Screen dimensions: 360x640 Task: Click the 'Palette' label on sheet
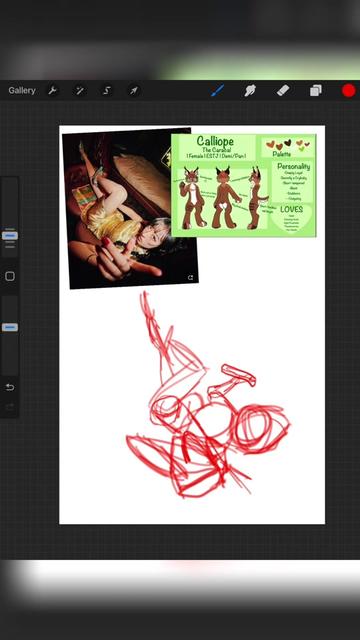tap(282, 154)
